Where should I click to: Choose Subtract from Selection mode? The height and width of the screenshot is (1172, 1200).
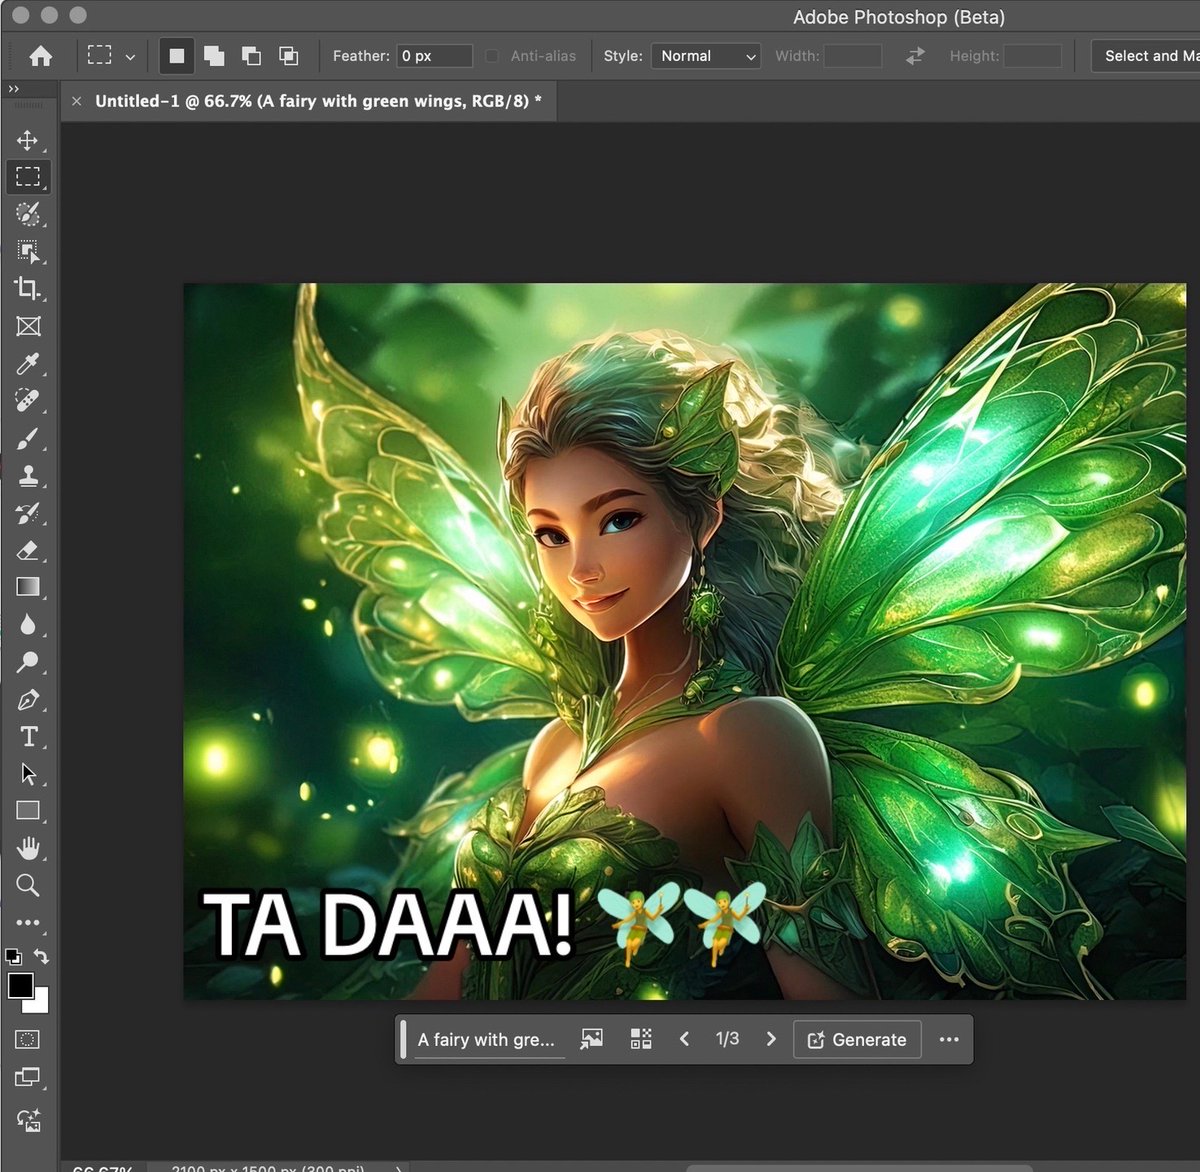[251, 56]
